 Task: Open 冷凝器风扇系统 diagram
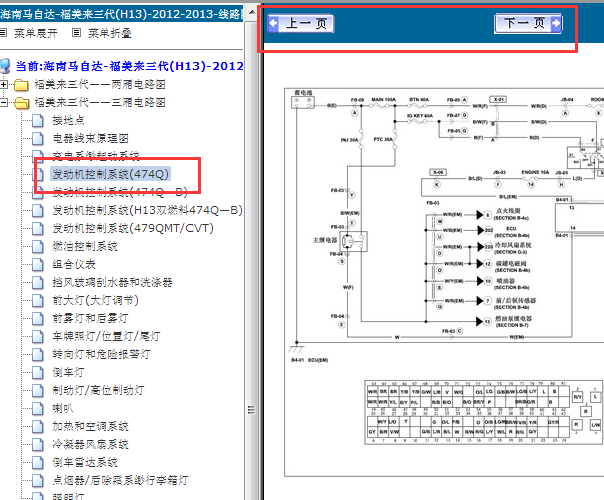(x=91, y=444)
